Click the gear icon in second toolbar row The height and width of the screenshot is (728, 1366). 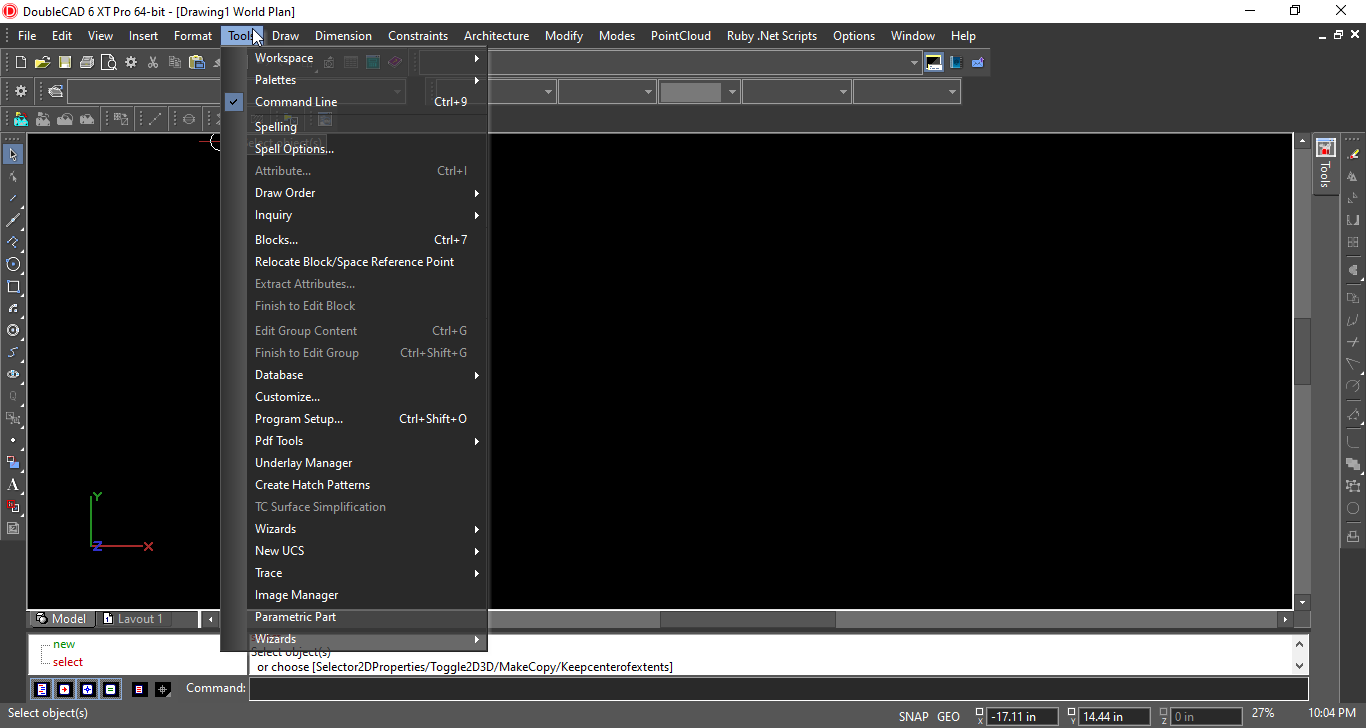[21, 92]
